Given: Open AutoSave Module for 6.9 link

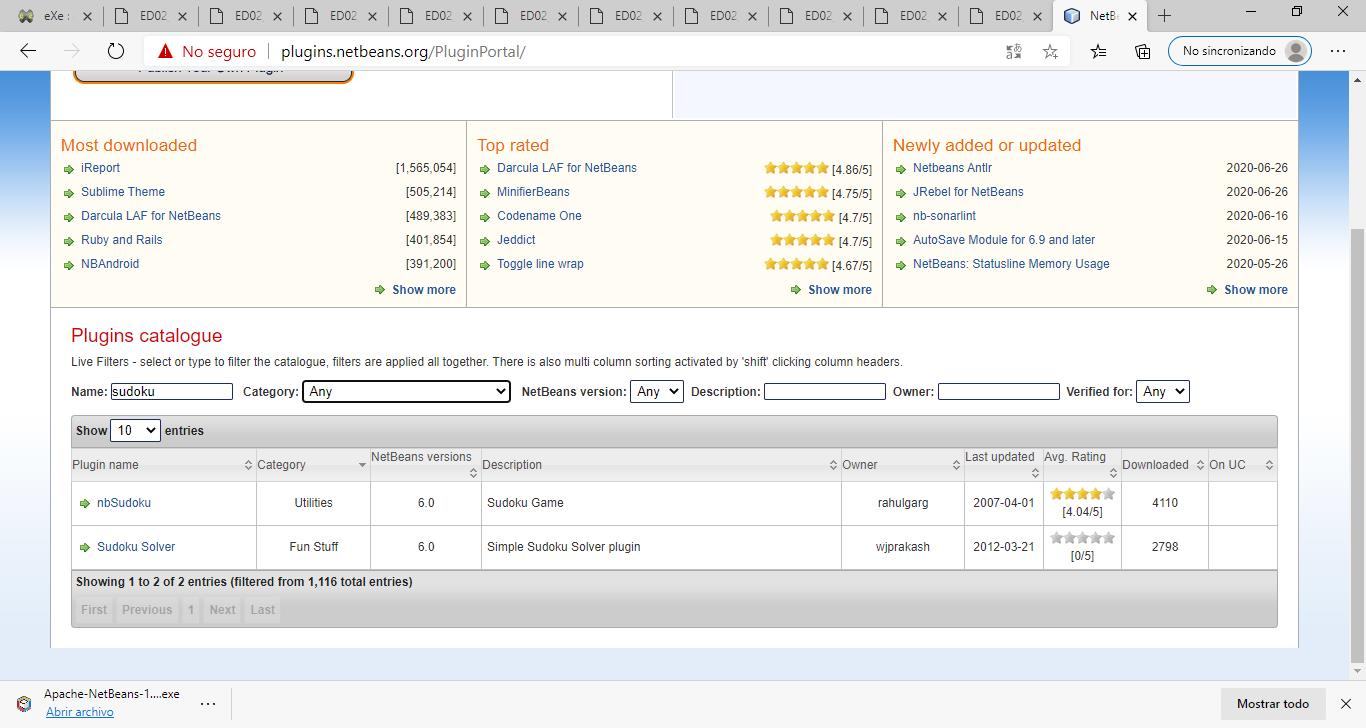Looking at the screenshot, I should [1004, 240].
